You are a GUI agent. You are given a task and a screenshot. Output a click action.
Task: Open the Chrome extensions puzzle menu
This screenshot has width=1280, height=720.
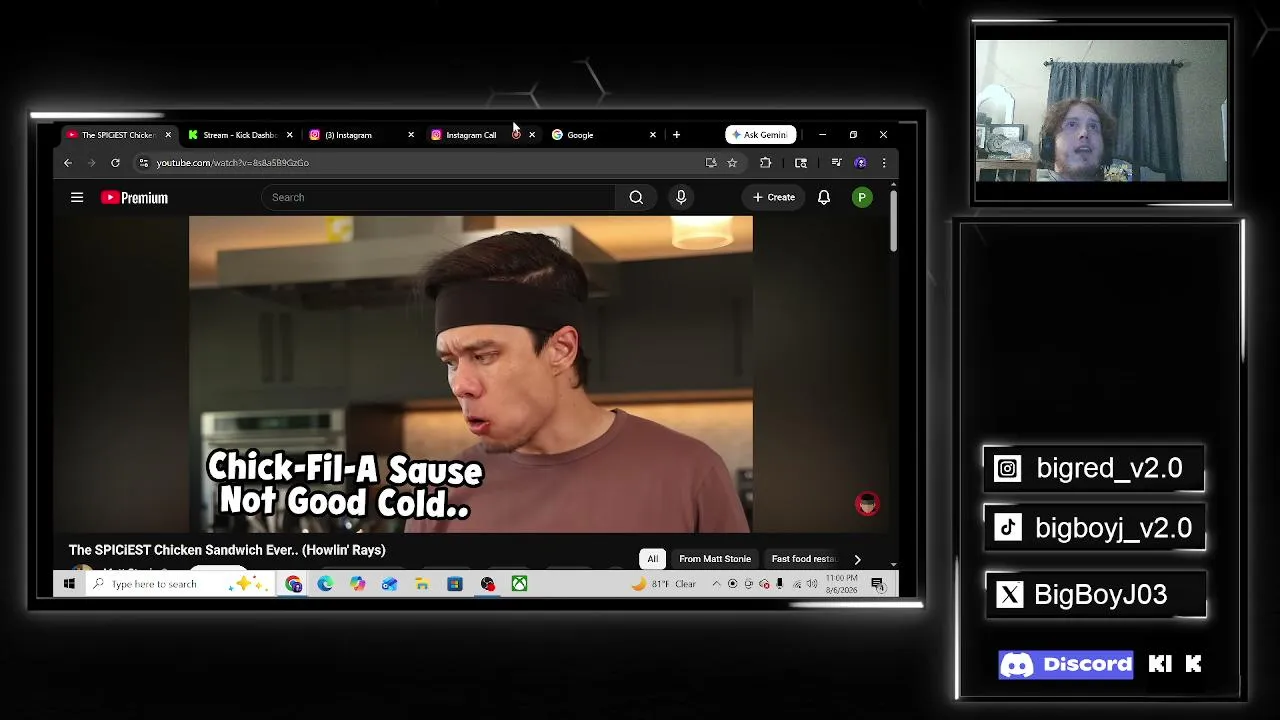(766, 162)
